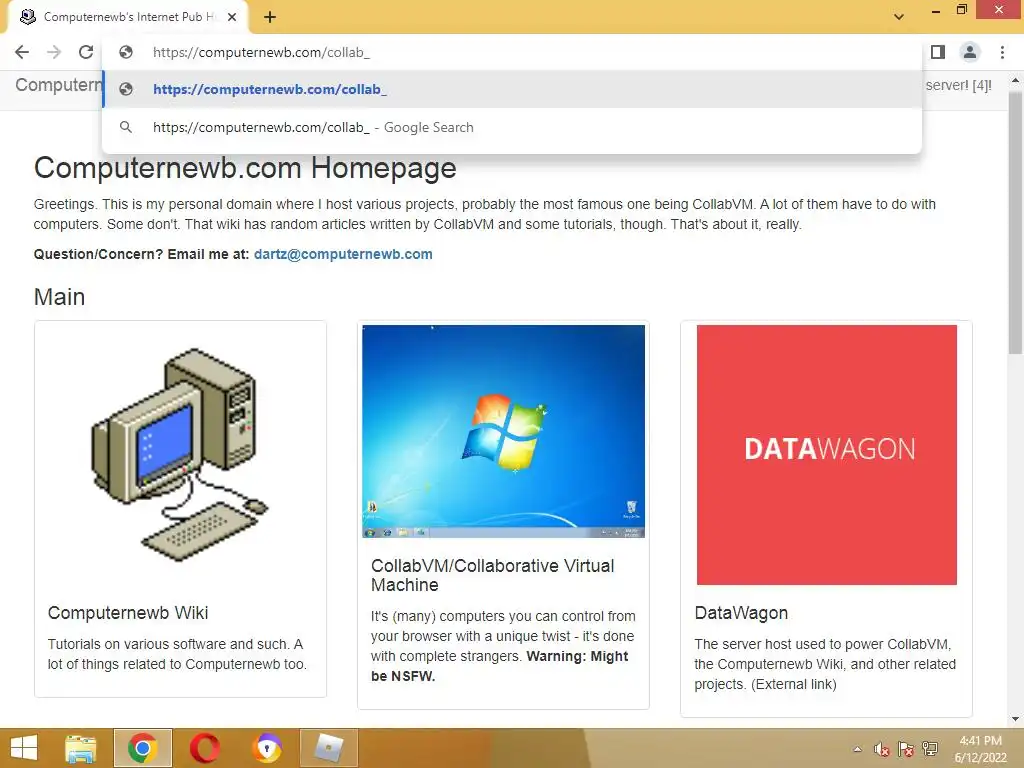Click the 'server! [4]!' navbar text
This screenshot has height=768, width=1024.
[x=958, y=85]
